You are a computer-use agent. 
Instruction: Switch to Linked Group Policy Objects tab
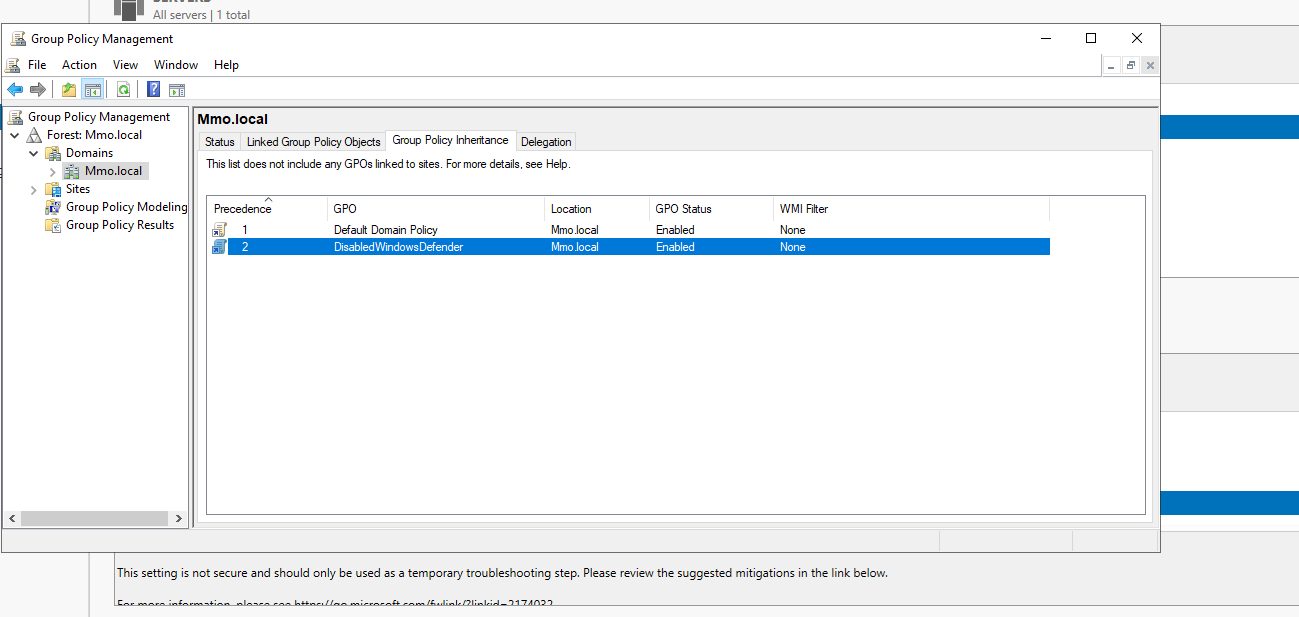[314, 142]
